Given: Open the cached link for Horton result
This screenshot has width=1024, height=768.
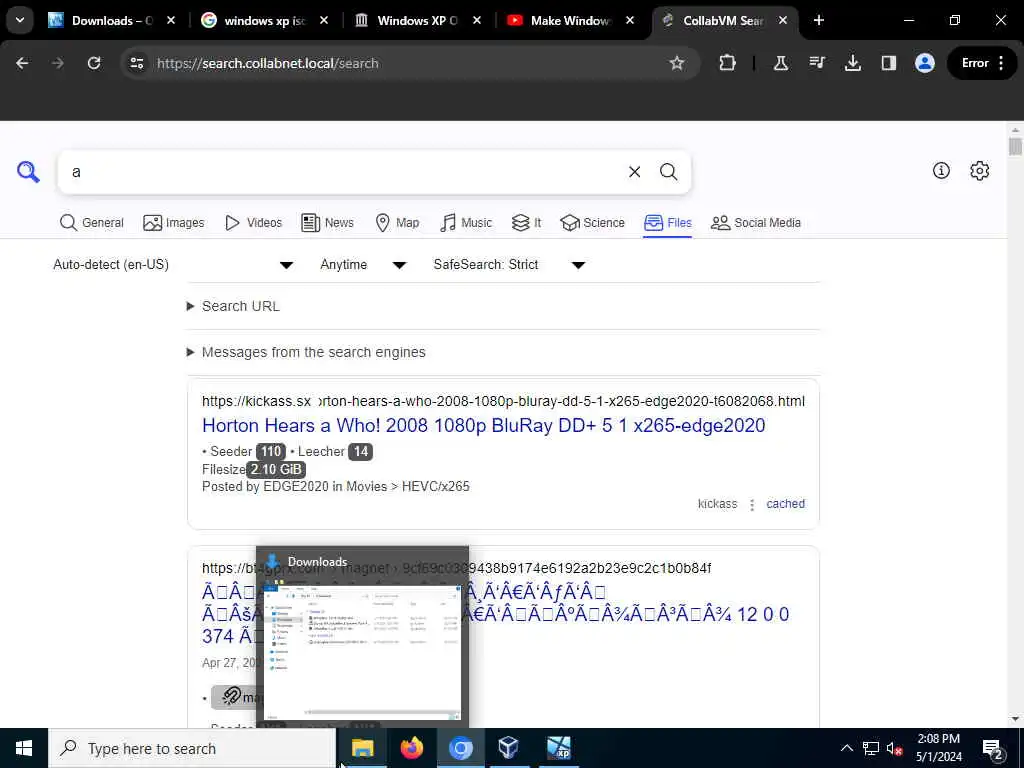Looking at the screenshot, I should click(x=786, y=504).
